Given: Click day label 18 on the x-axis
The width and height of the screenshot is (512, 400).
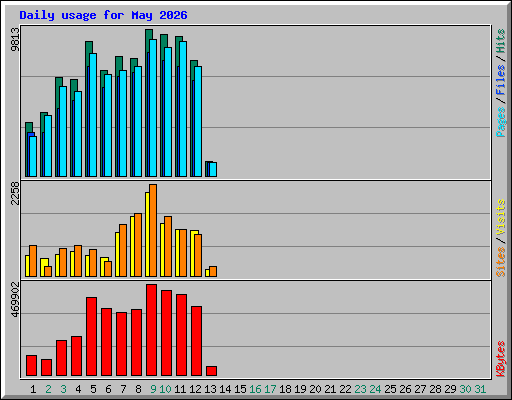Looking at the screenshot, I should pos(285,389).
